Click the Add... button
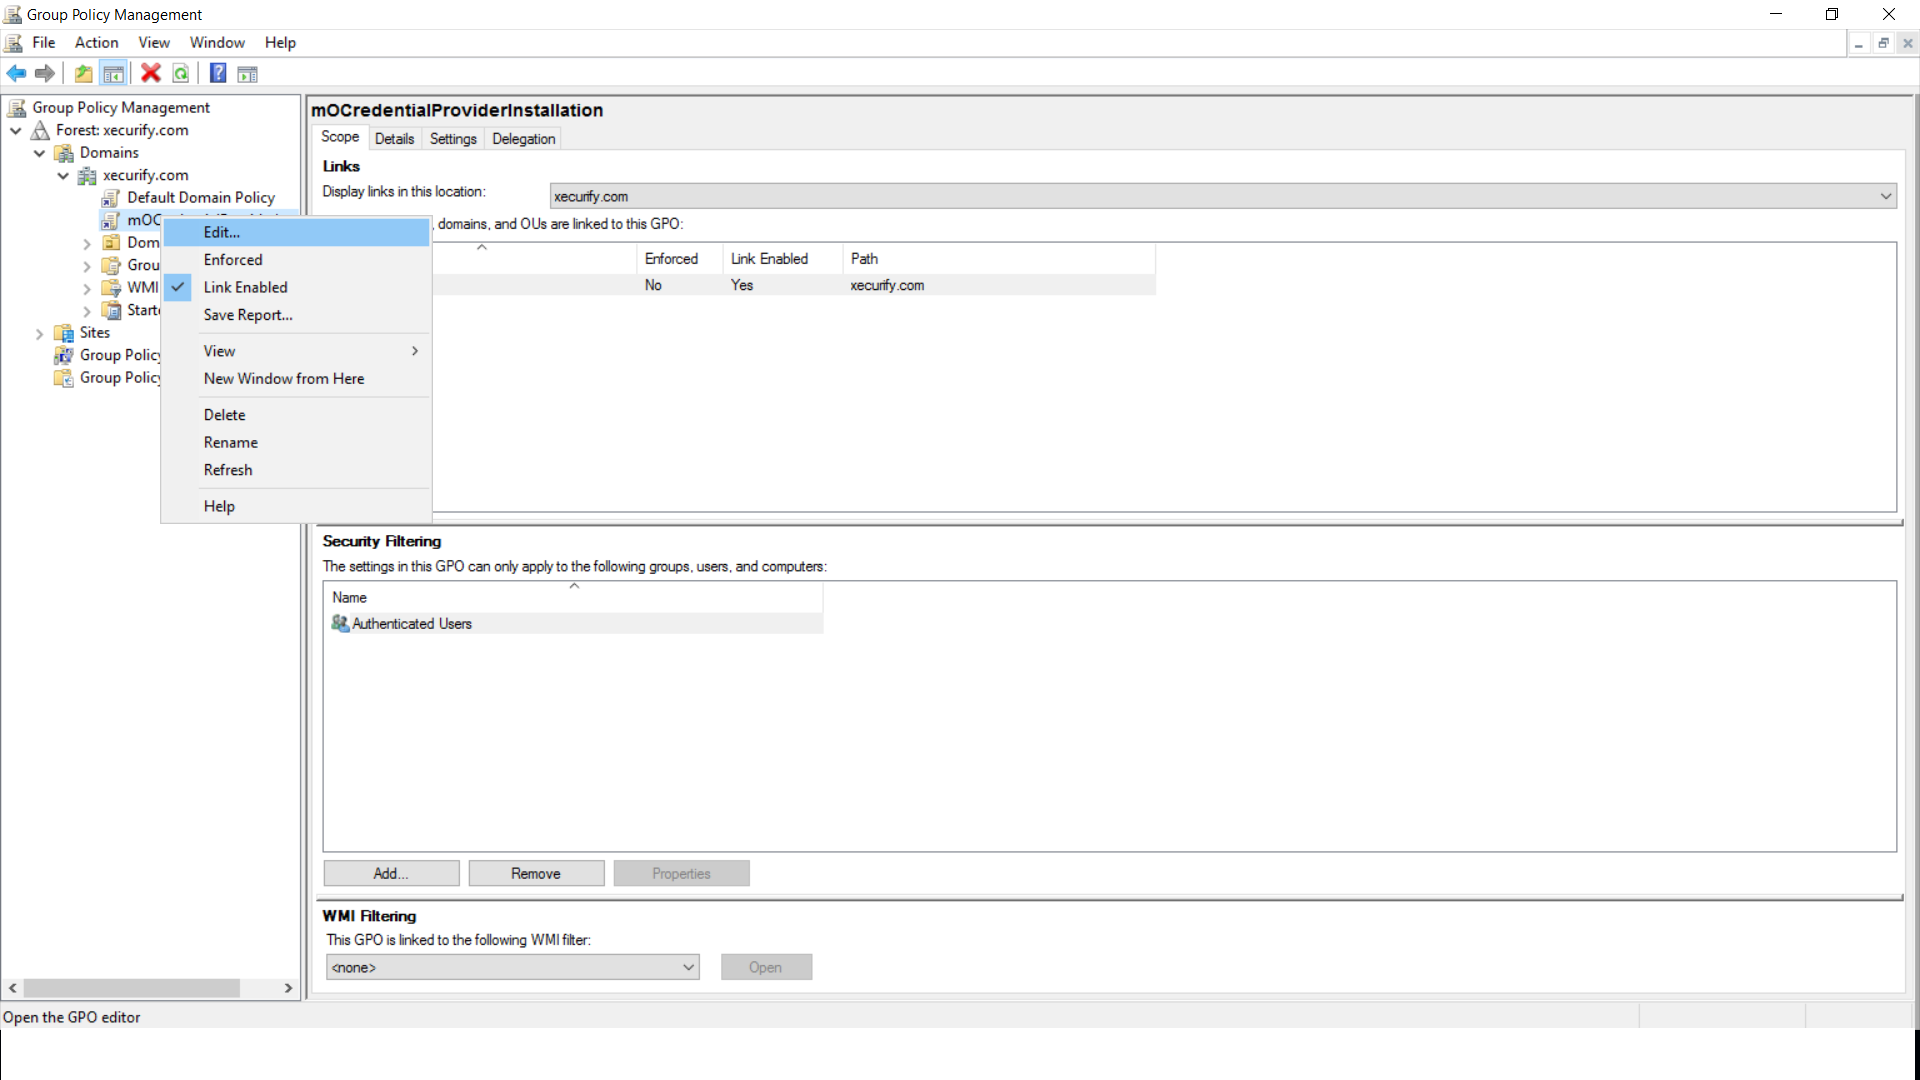The image size is (1920, 1080). pyautogui.click(x=391, y=873)
